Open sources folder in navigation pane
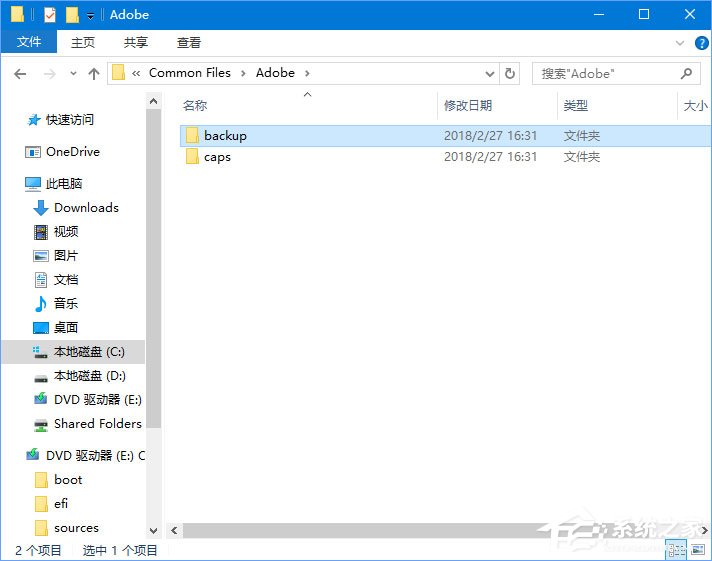The width and height of the screenshot is (712, 561). click(76, 528)
